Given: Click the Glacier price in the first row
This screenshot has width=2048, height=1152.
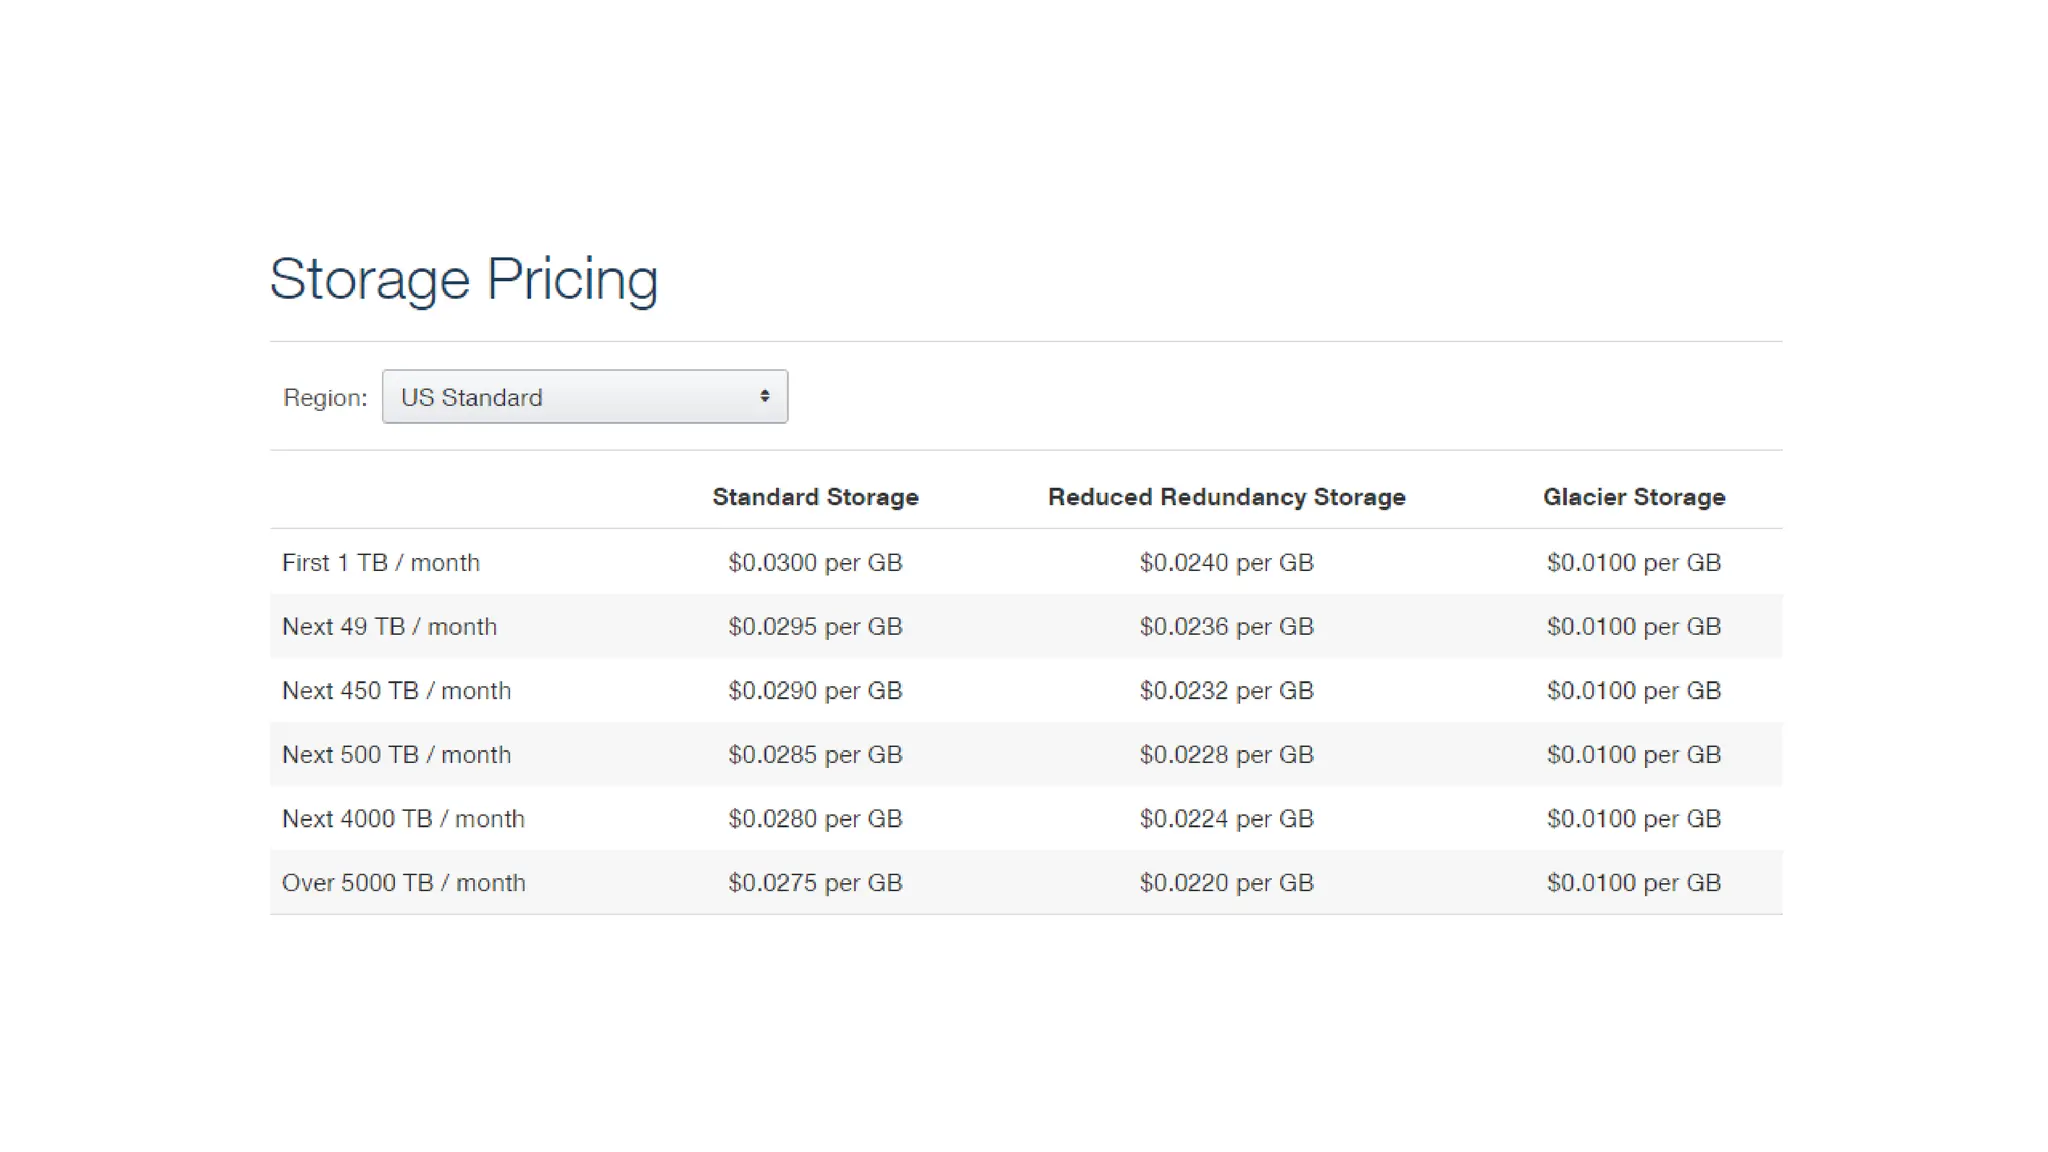Looking at the screenshot, I should pos(1633,563).
